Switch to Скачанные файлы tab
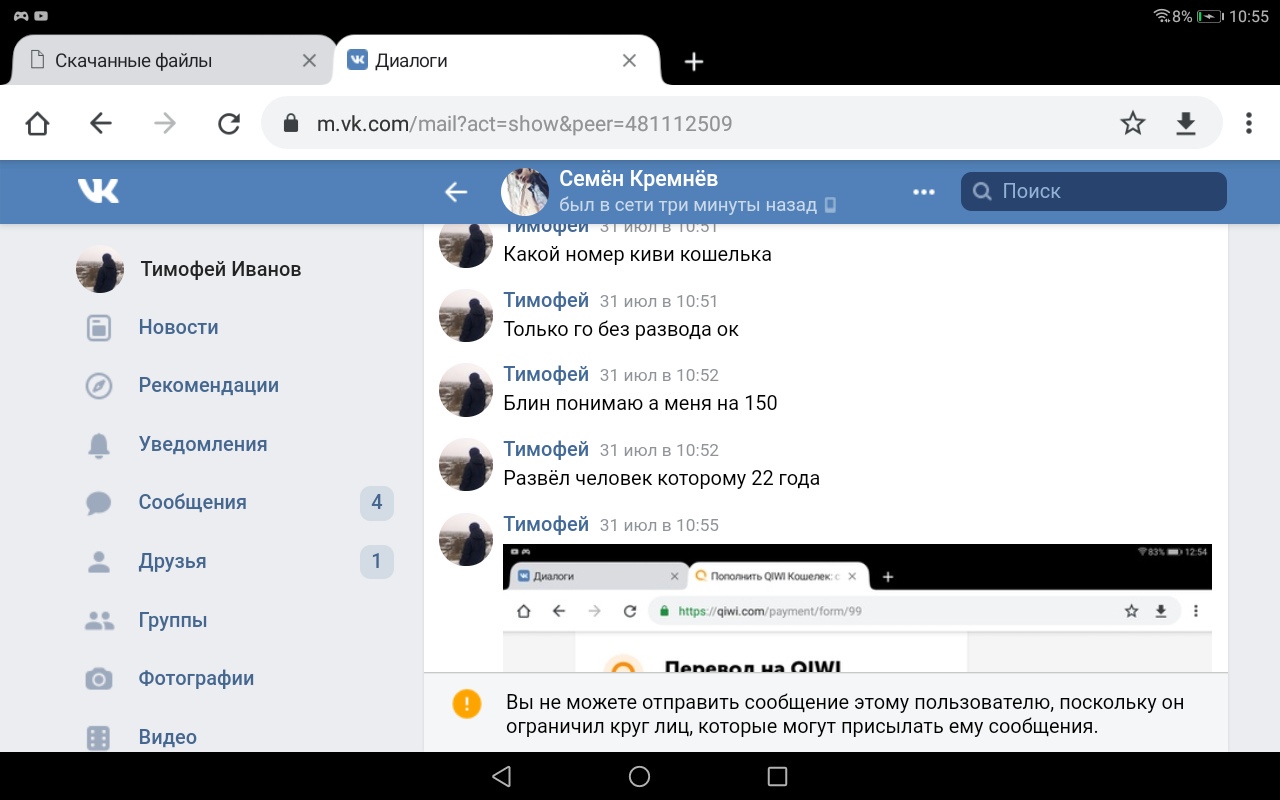1280x800 pixels. click(133, 61)
